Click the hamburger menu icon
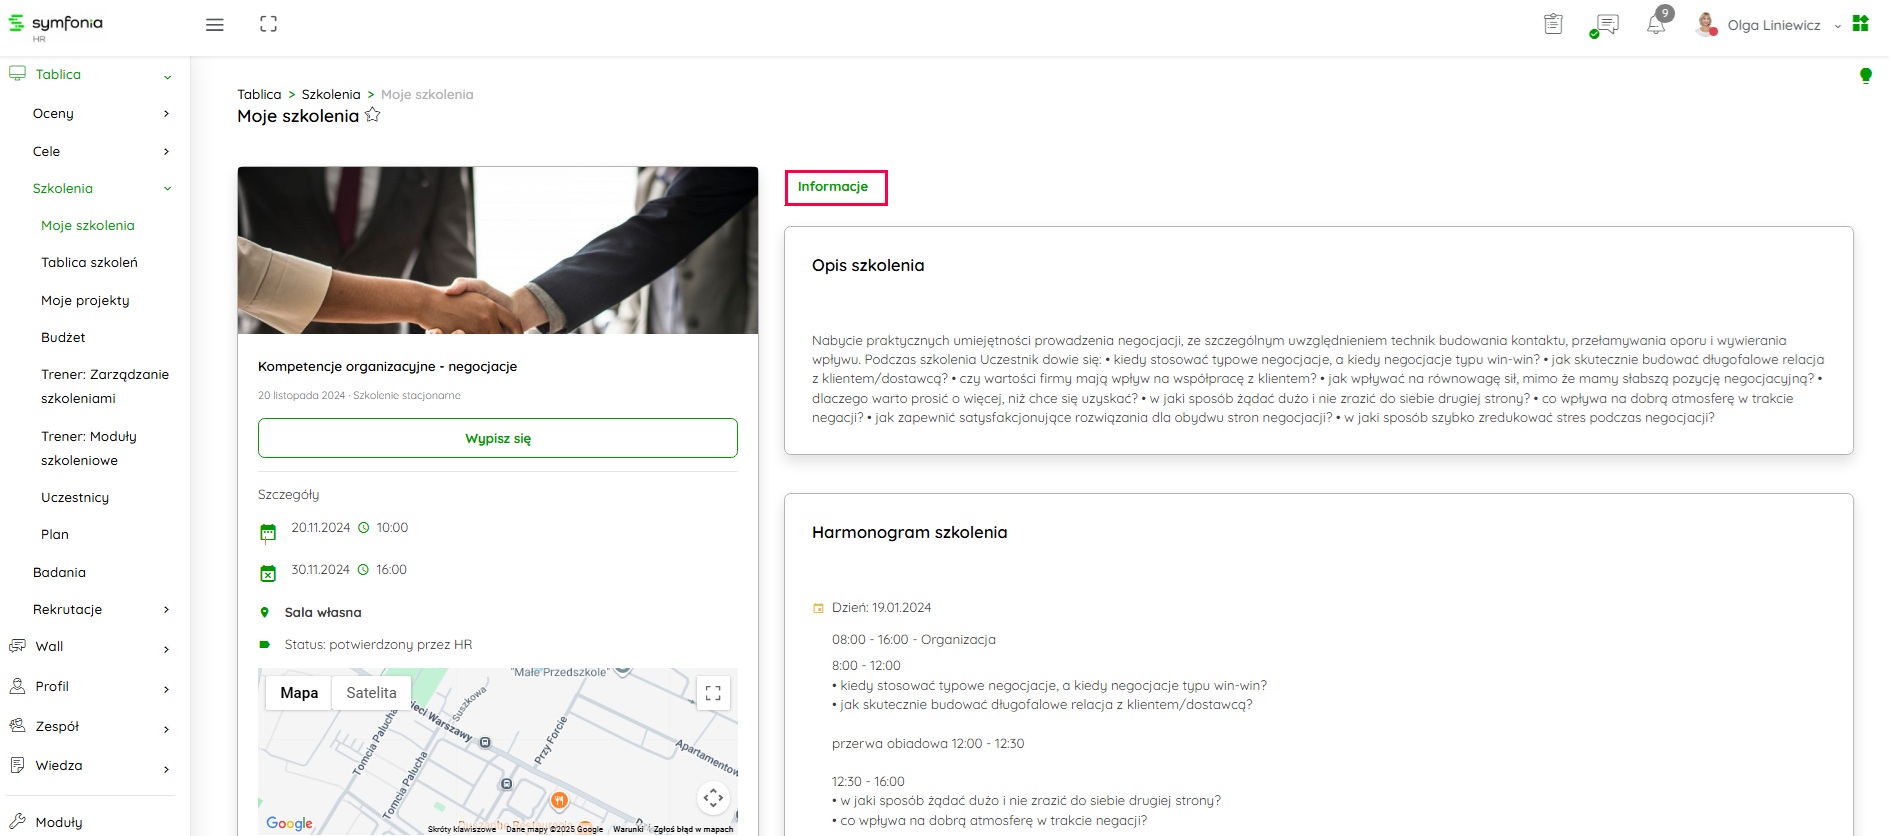 (x=214, y=25)
